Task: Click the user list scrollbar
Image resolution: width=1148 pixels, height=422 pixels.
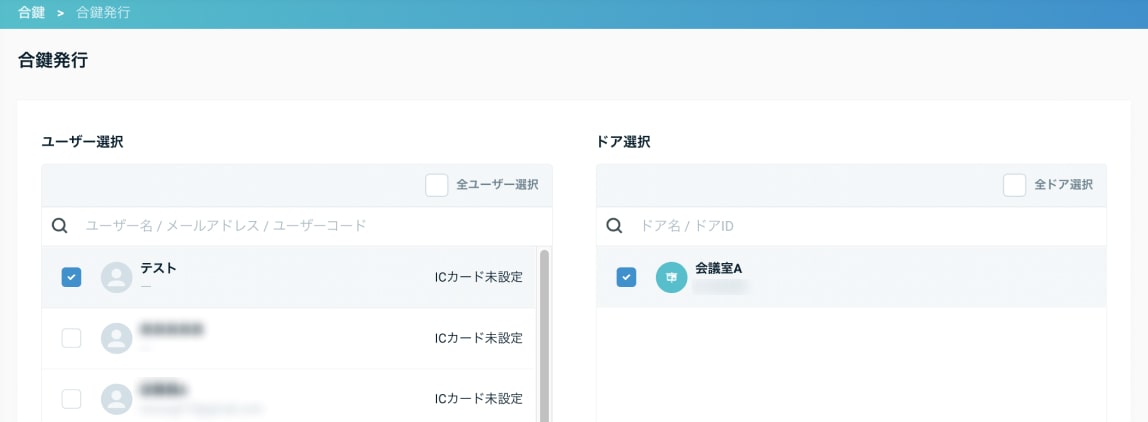Action: tap(544, 336)
